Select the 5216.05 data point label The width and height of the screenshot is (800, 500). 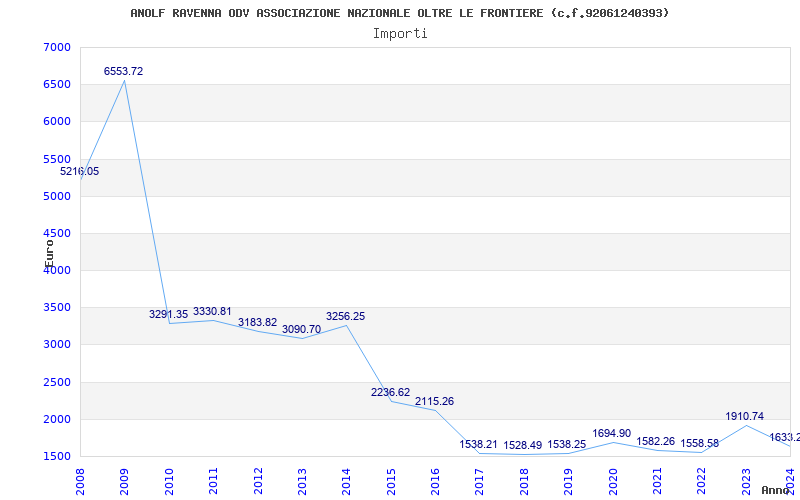(x=79, y=172)
